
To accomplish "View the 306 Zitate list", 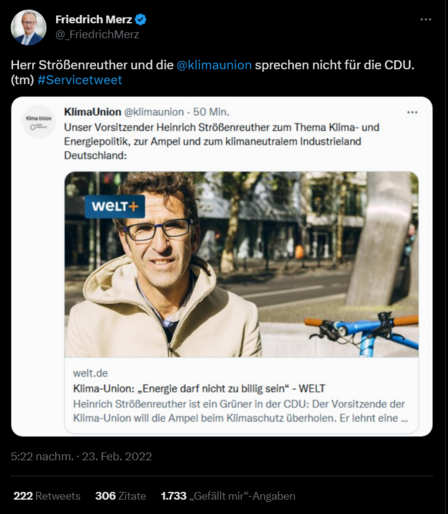I will click(x=120, y=496).
